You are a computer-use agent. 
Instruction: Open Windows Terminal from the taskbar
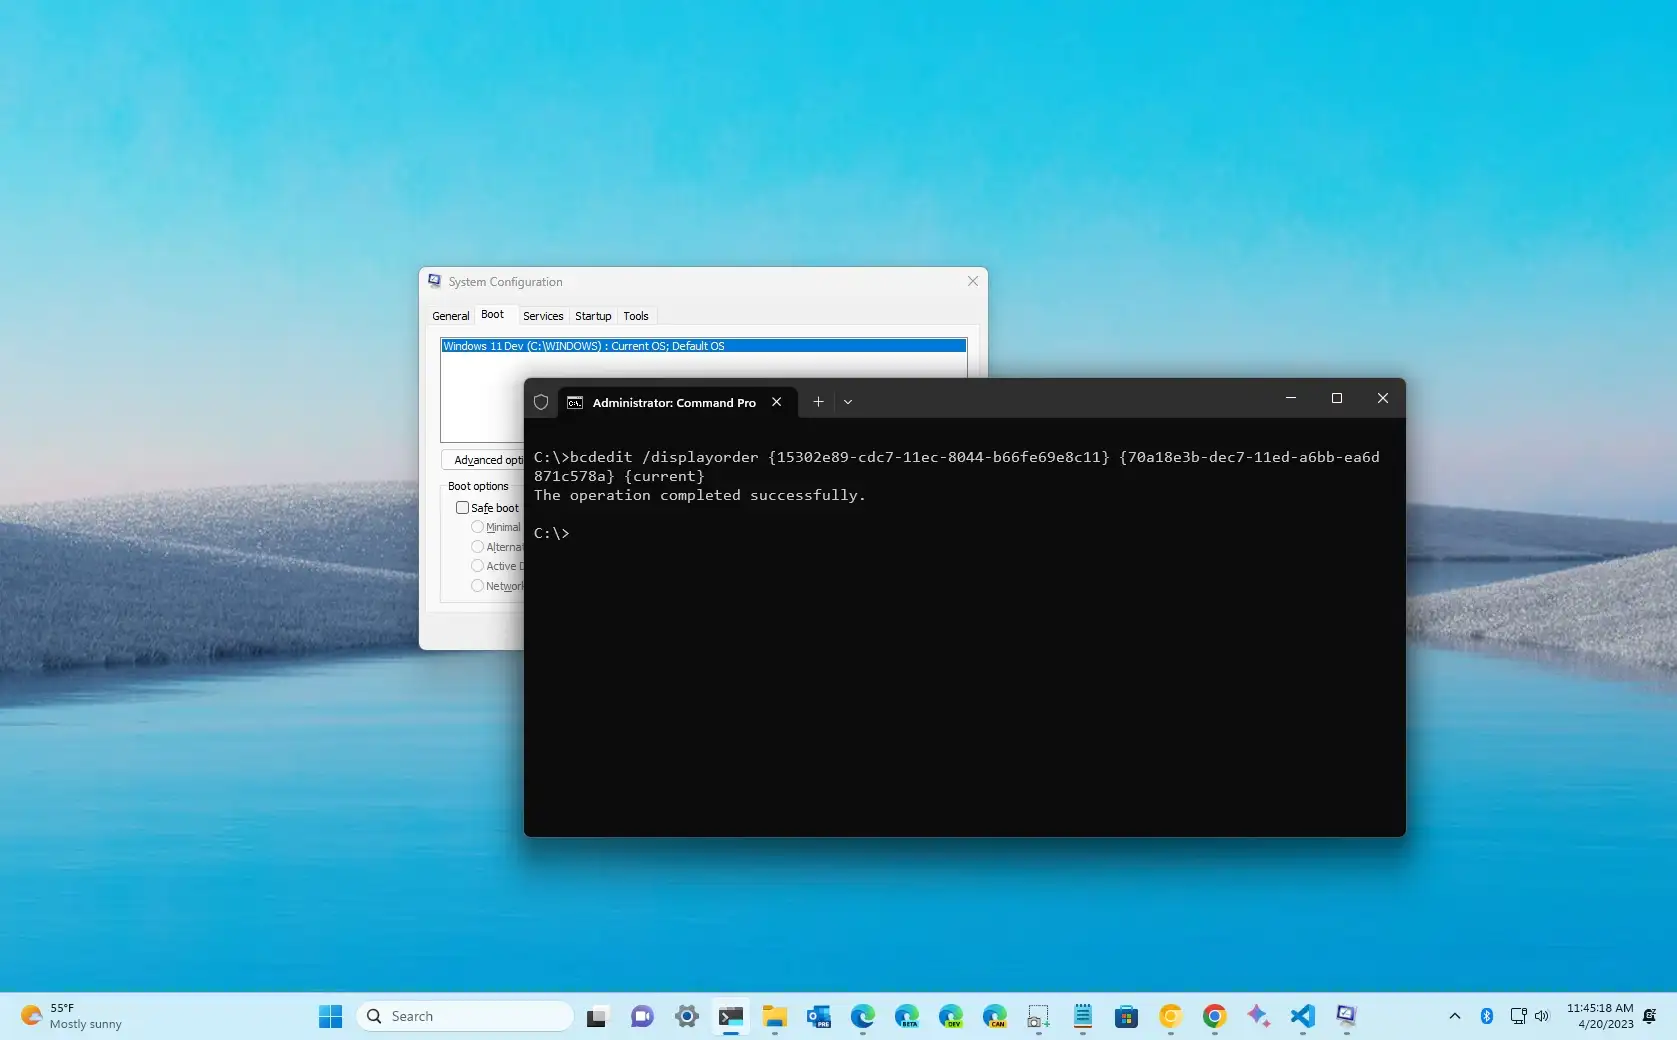click(730, 1016)
